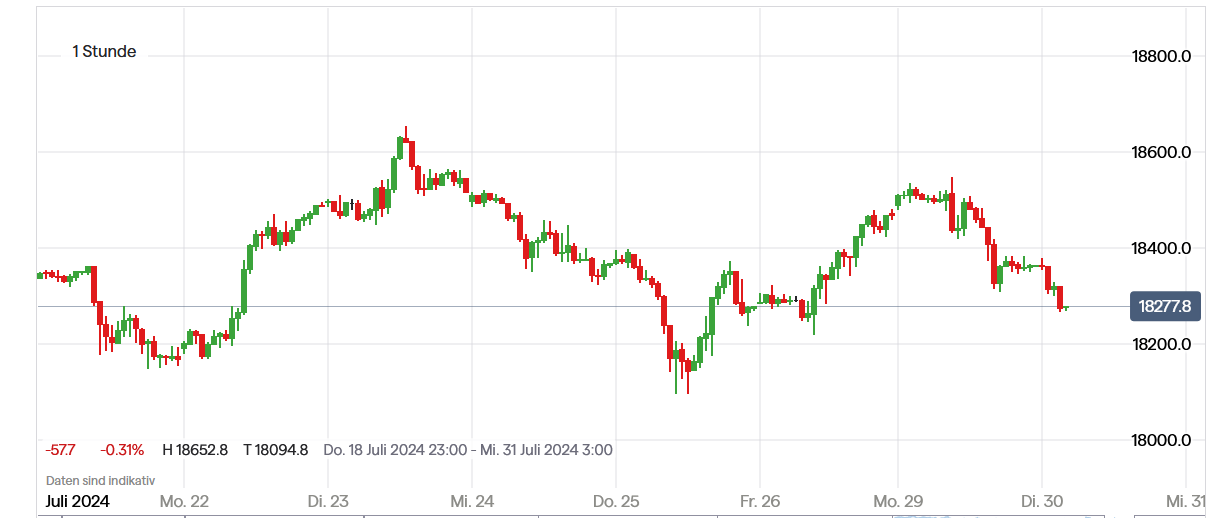Click the low value "T 18094.8"
Screen dimensions: 1227x518
point(275,450)
